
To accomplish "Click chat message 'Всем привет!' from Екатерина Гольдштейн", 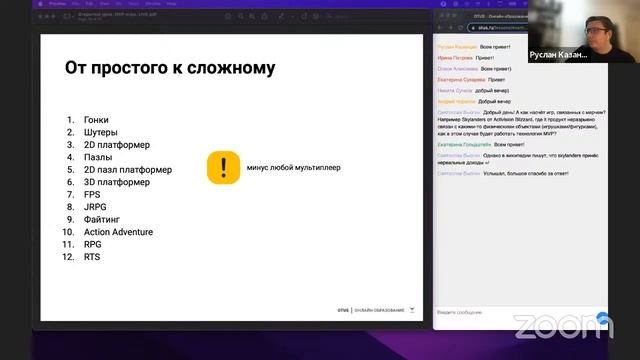I will click(509, 144).
